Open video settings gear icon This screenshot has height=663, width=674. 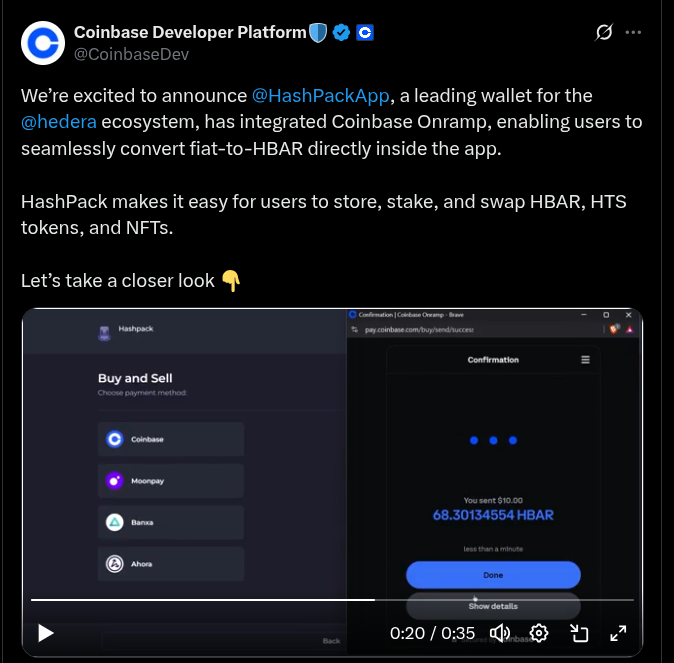[x=539, y=633]
